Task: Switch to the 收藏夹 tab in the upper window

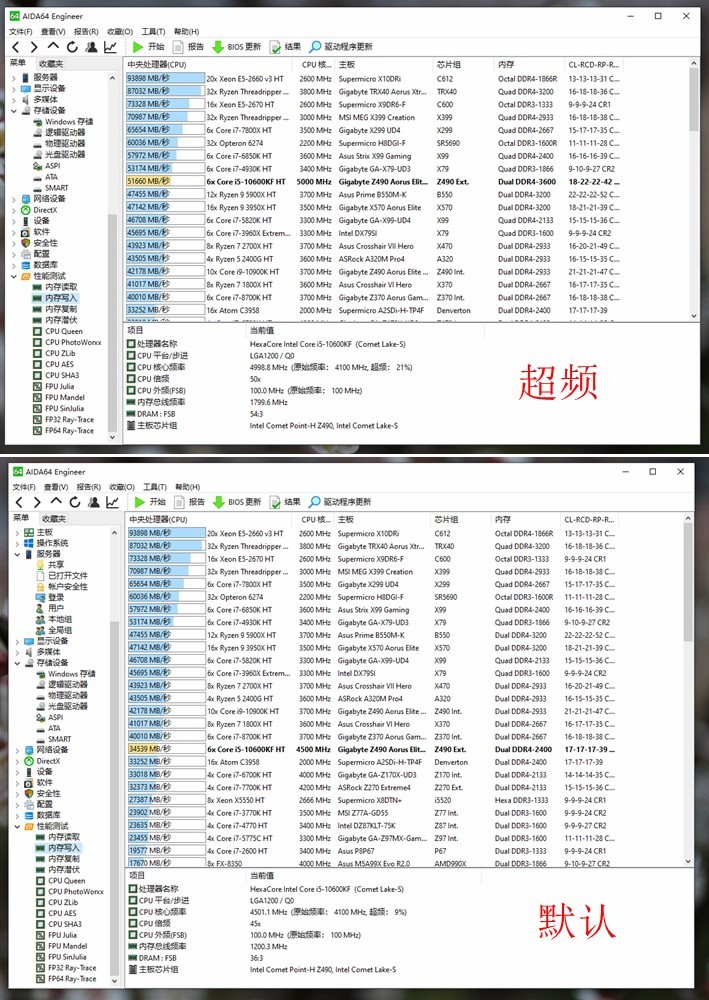Action: click(x=51, y=64)
